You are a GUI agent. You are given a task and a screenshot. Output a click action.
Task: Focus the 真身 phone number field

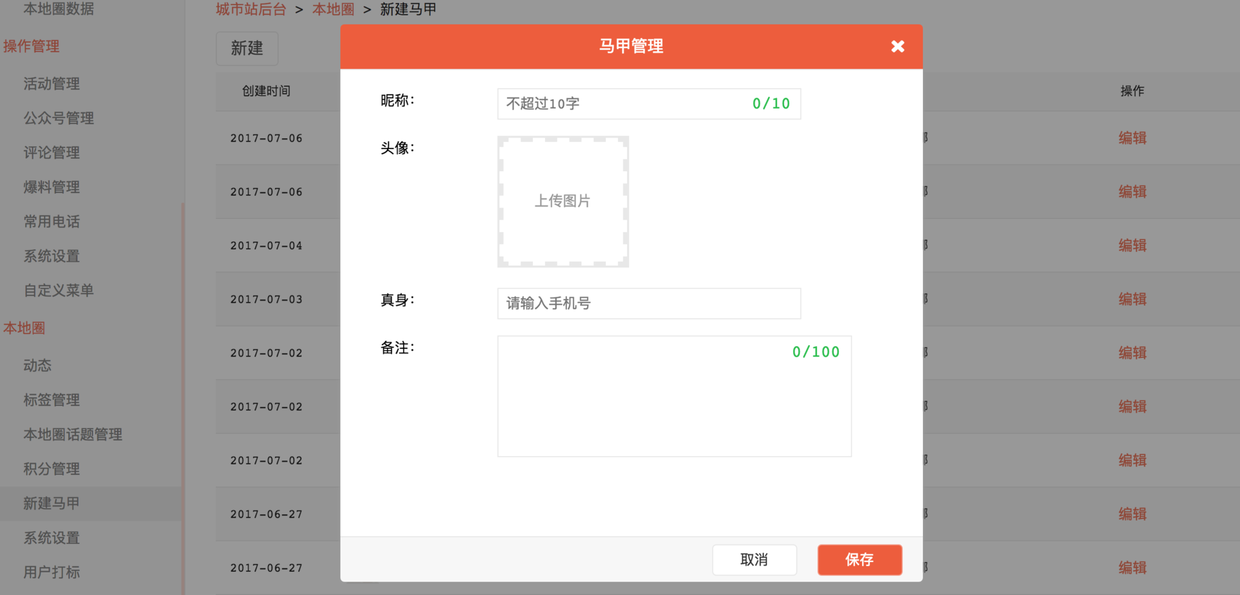[648, 303]
